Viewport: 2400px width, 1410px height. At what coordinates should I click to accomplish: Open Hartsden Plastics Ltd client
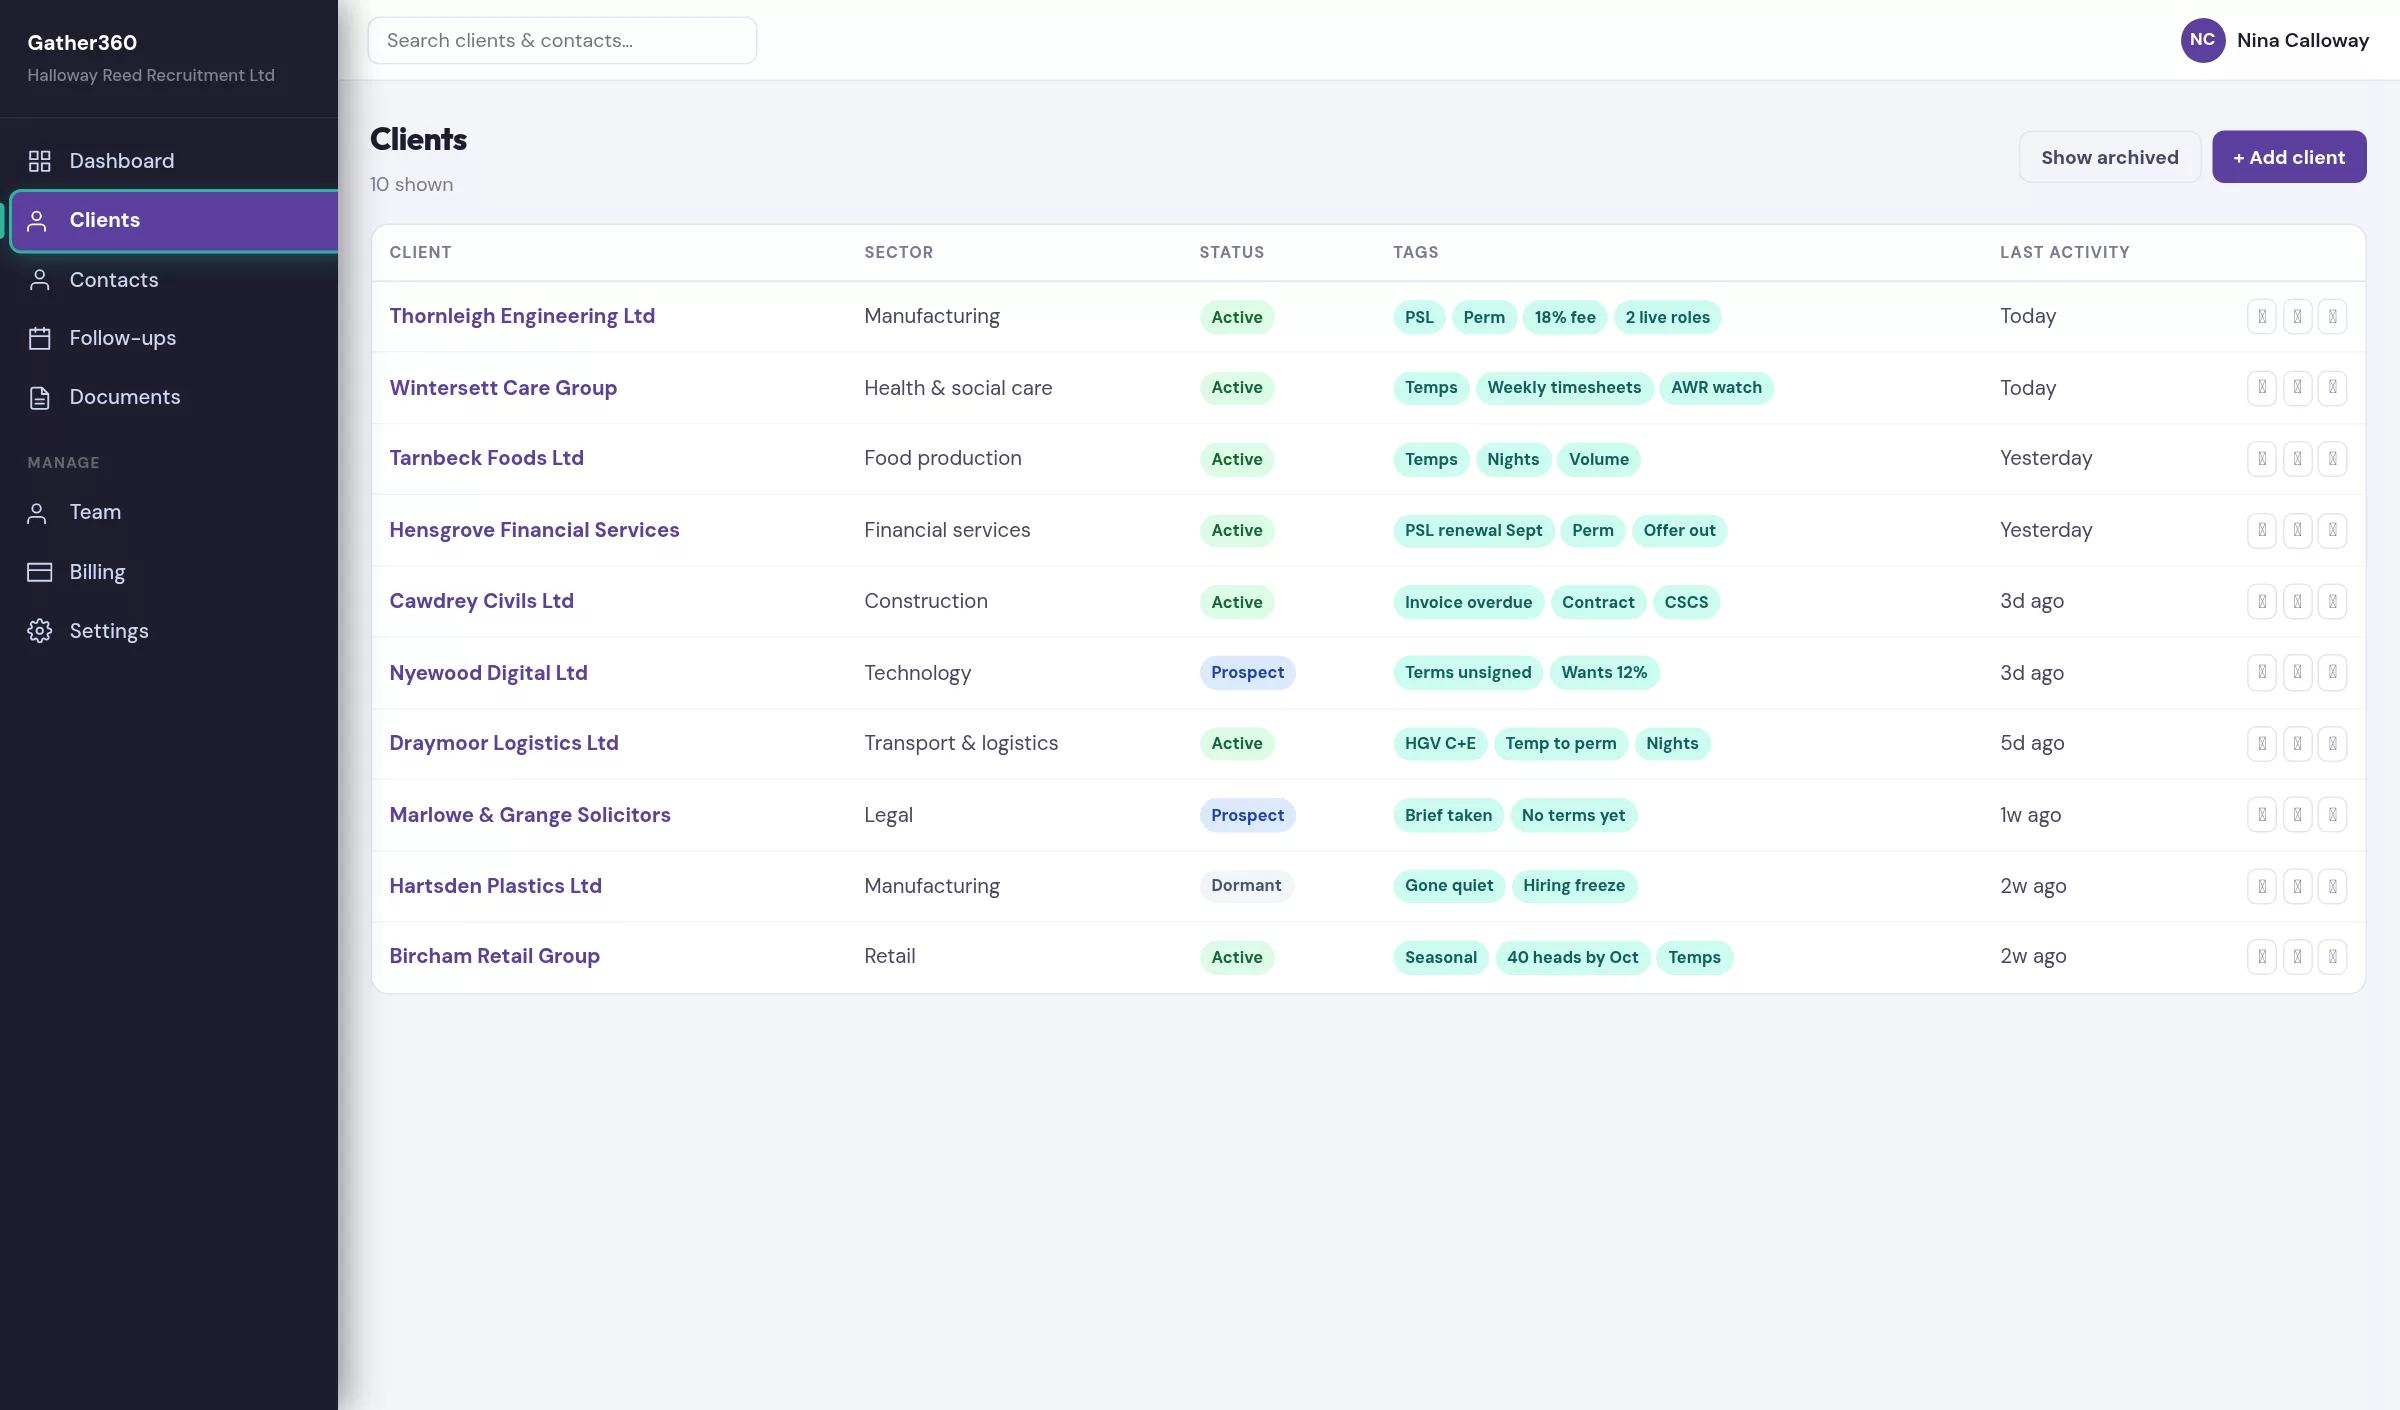click(x=495, y=886)
